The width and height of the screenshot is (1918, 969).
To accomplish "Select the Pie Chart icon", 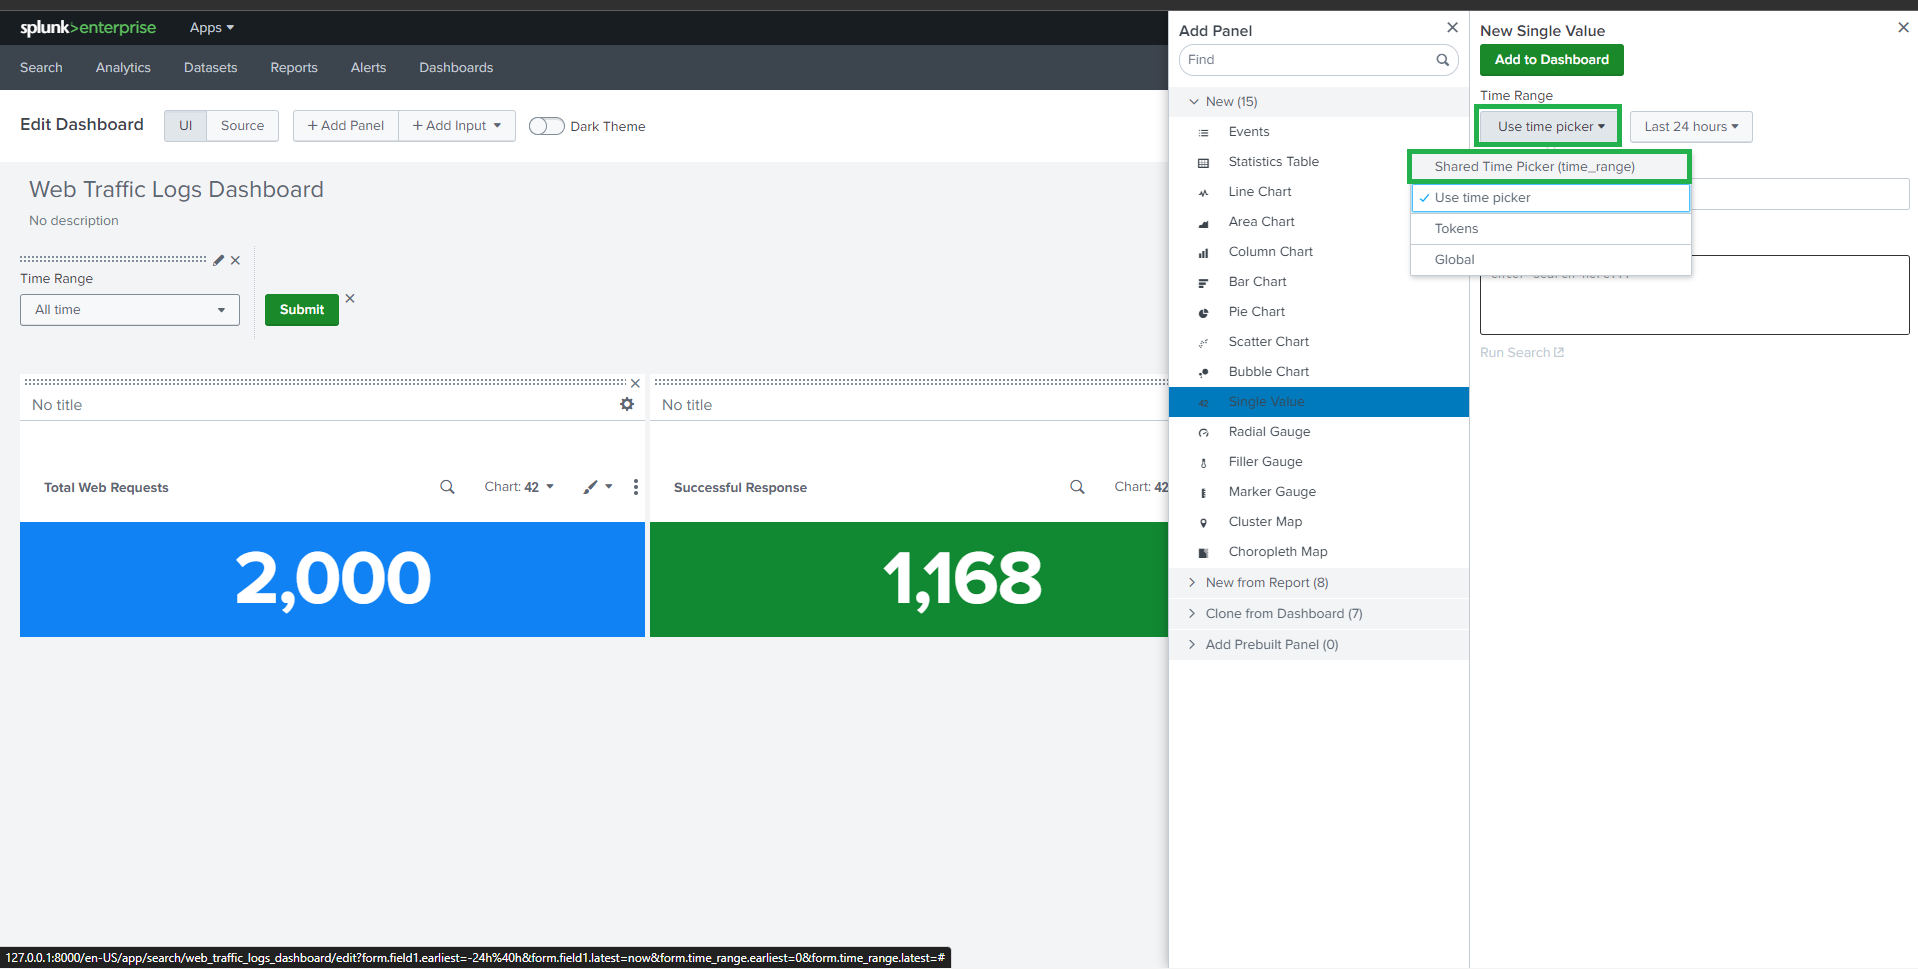I will click(1204, 312).
